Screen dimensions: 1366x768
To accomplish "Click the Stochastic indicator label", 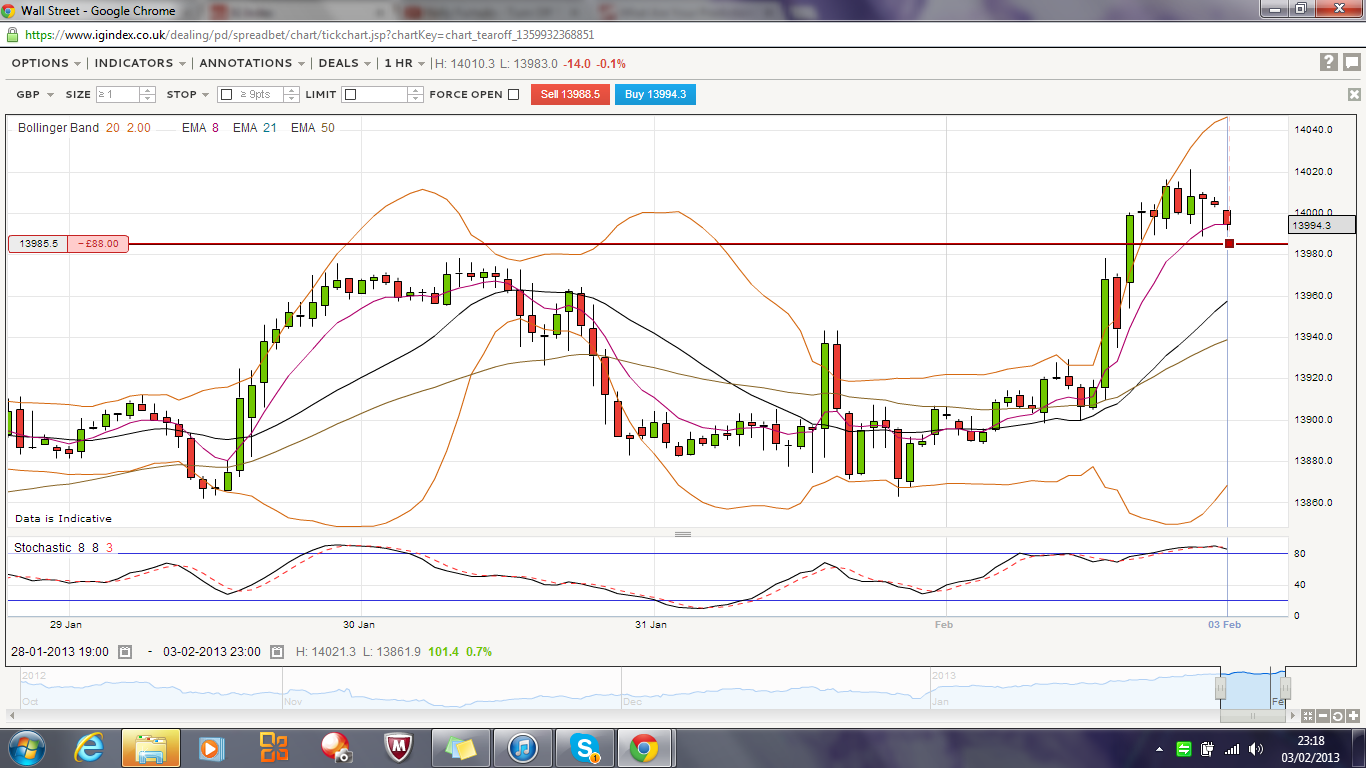I will pyautogui.click(x=63, y=548).
